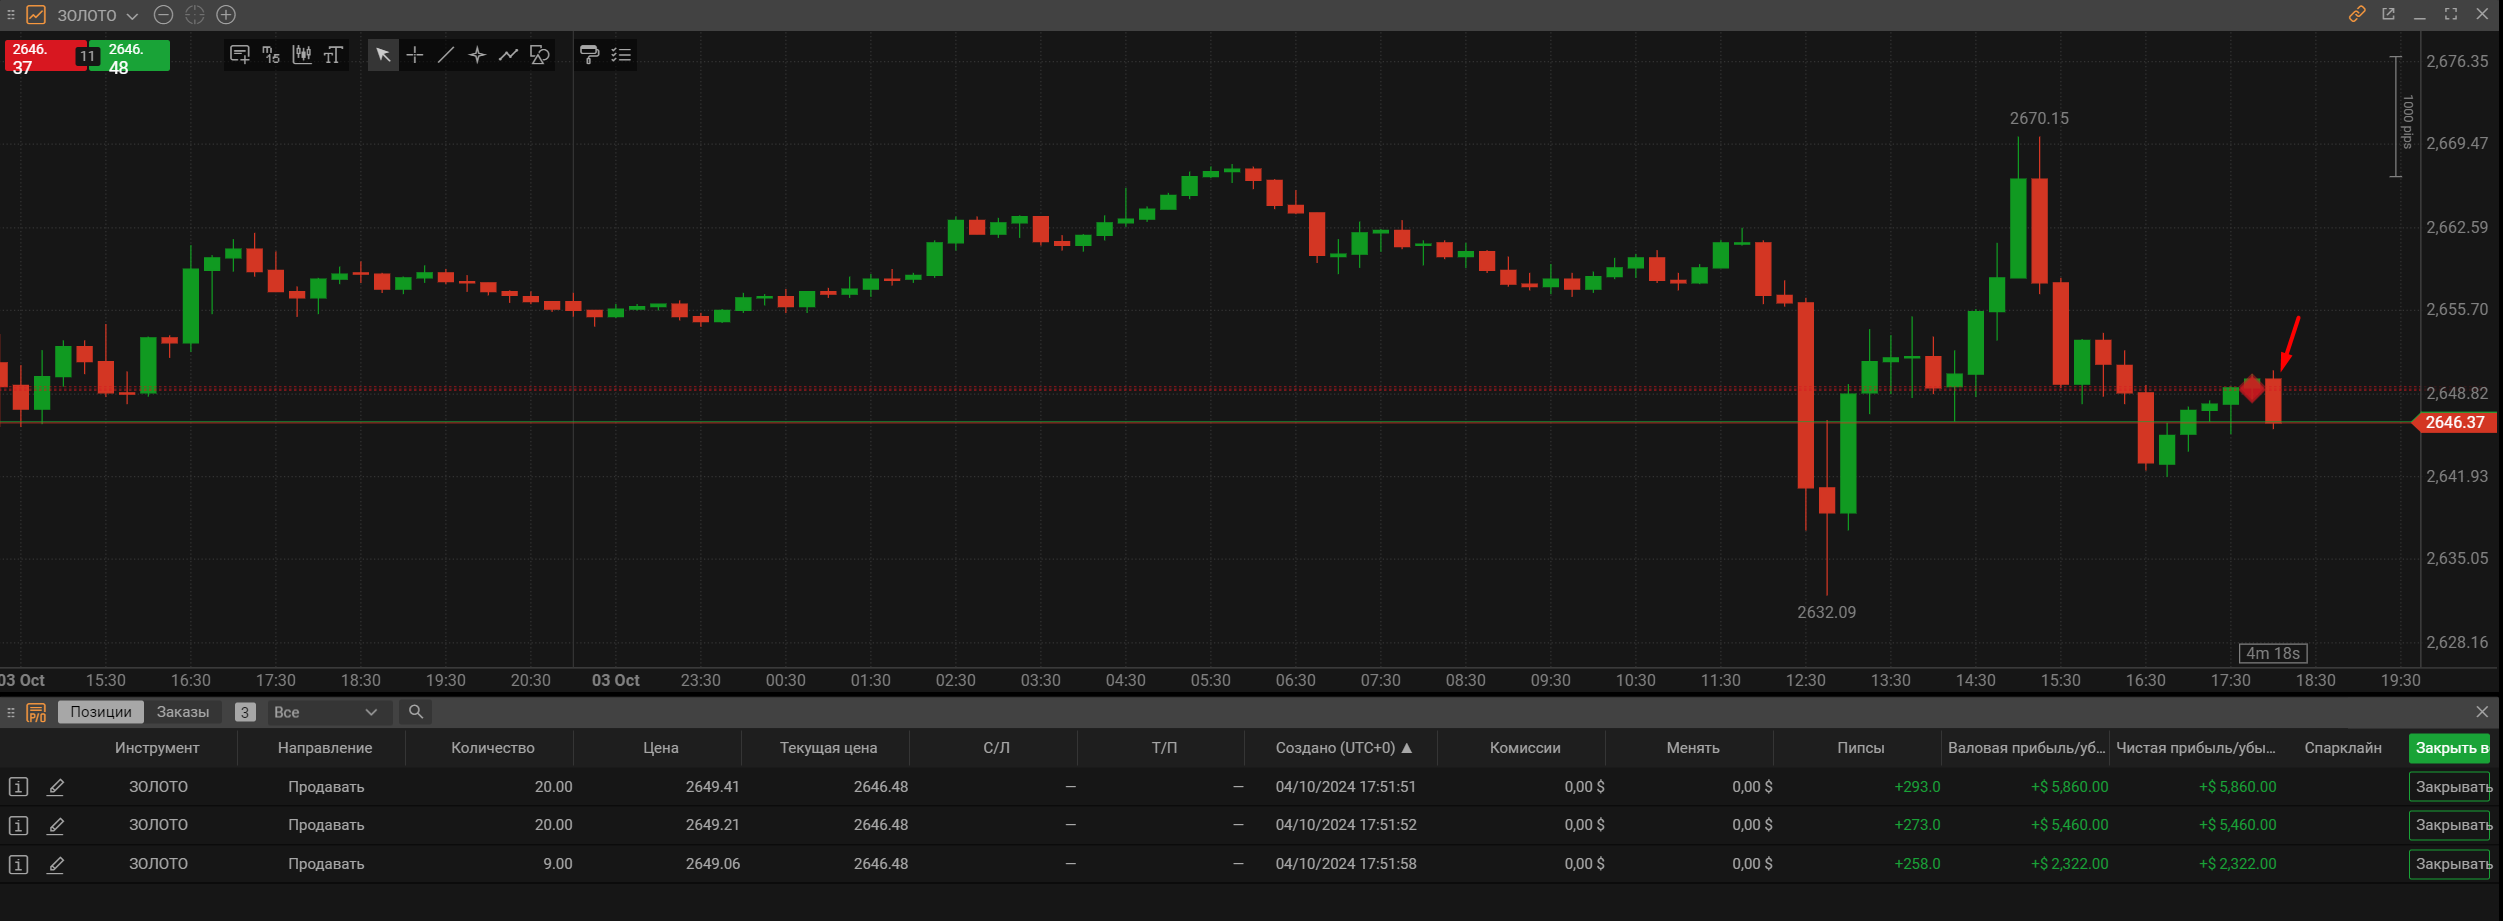Close the +$ 2,322.00 position with Закрывать

[2451, 864]
